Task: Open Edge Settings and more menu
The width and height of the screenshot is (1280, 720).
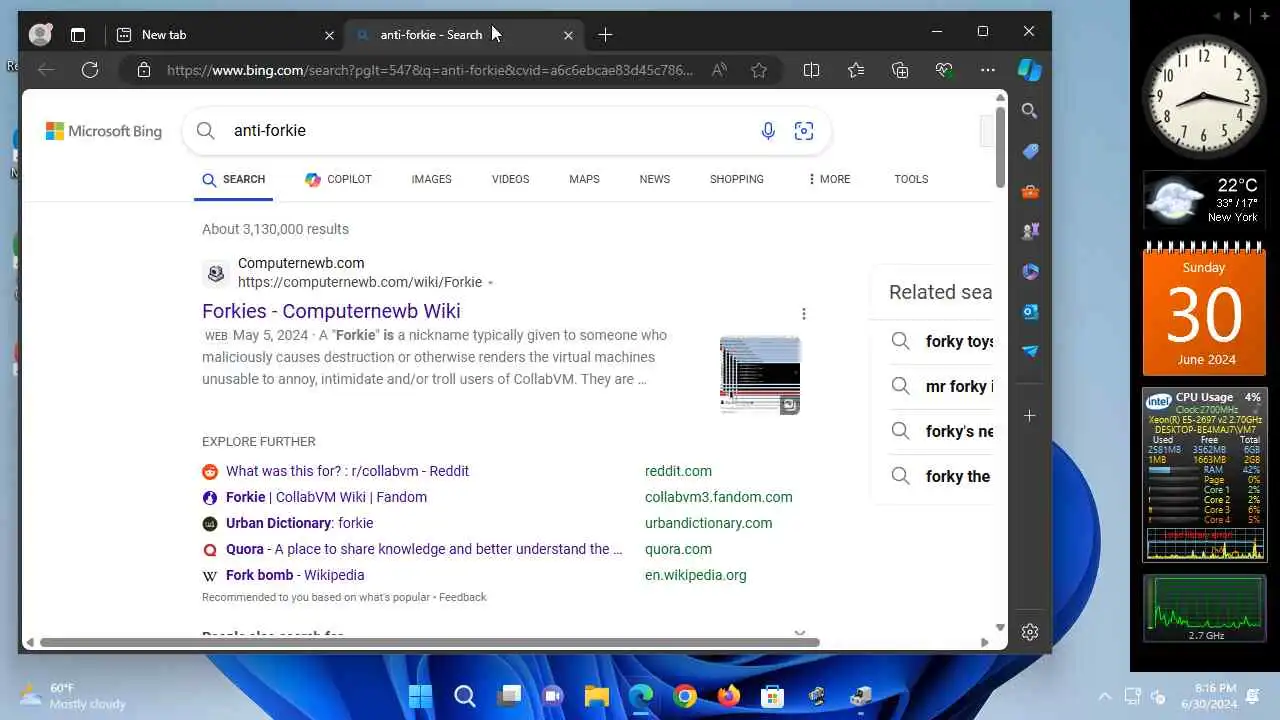Action: 988,70
